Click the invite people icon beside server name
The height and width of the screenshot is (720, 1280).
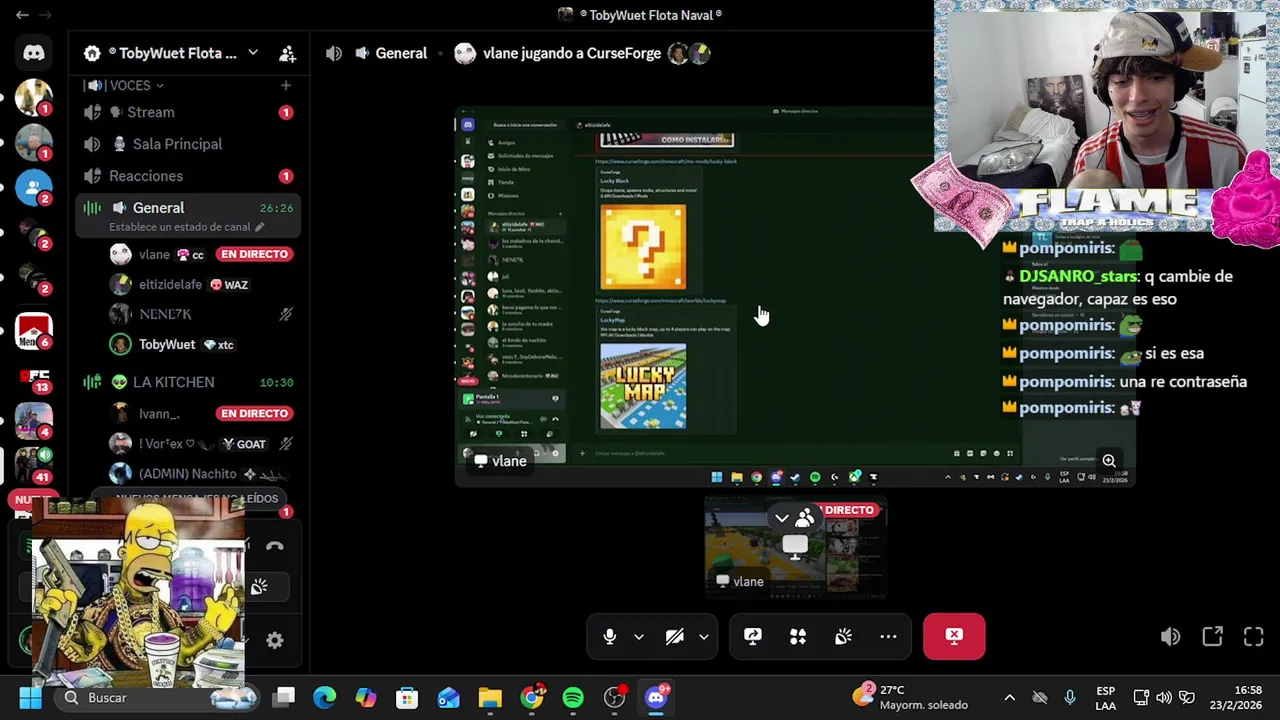coord(287,53)
